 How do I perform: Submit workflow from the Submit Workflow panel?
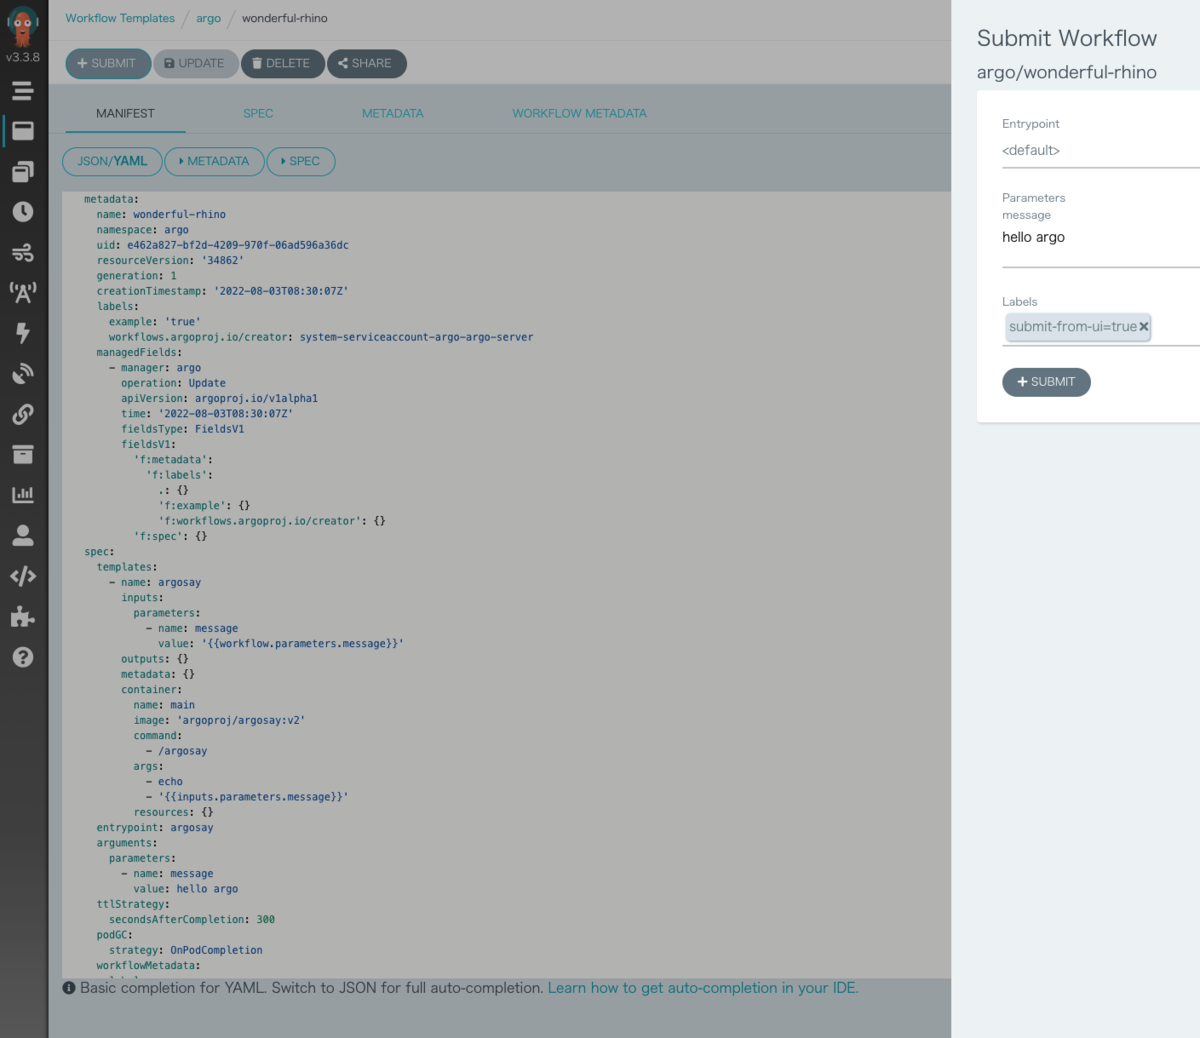pyautogui.click(x=1046, y=382)
